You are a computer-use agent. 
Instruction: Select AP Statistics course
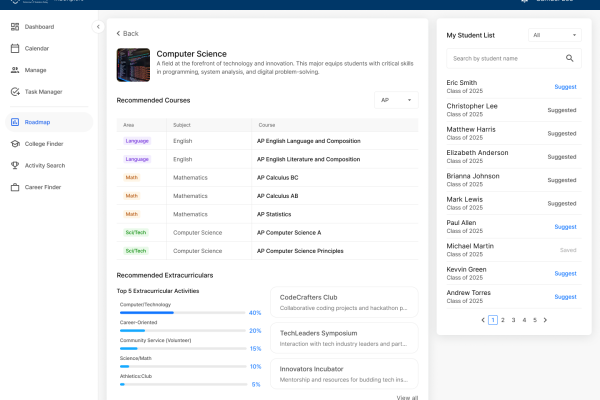(x=274, y=214)
